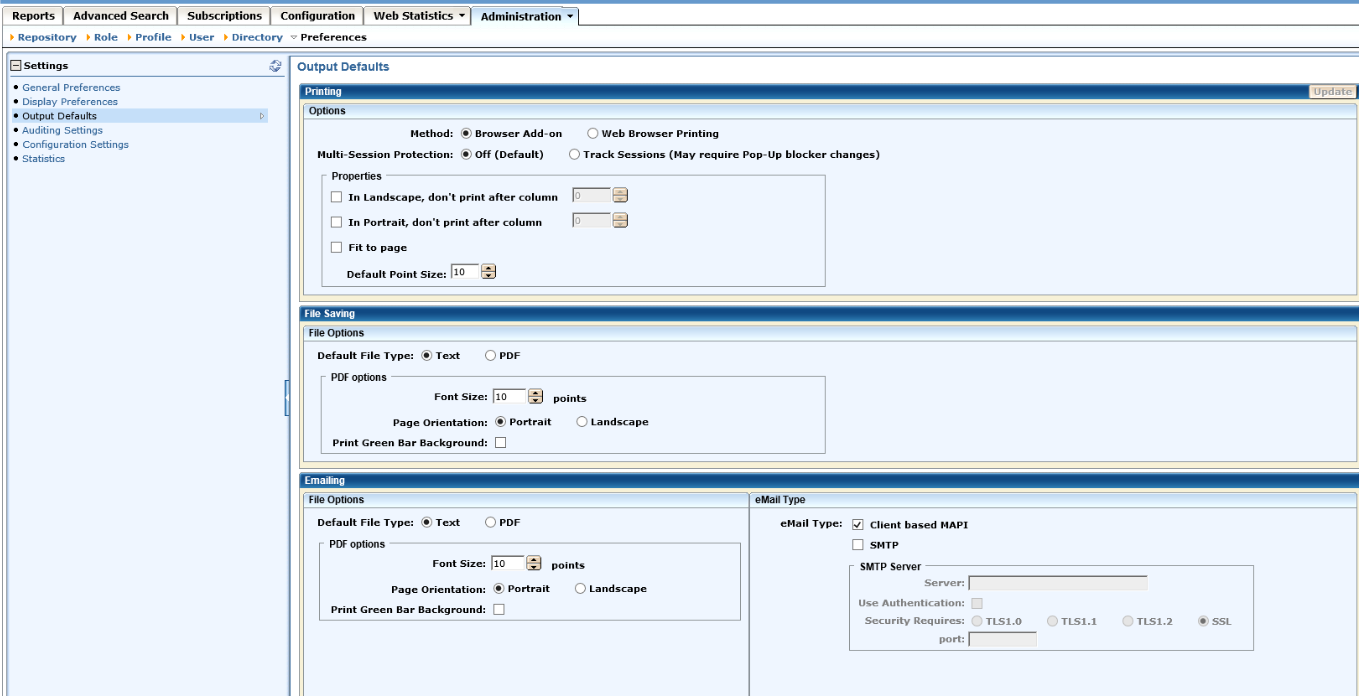The width and height of the screenshot is (1363, 697).
Task: Click File Saving Font Size spinner arrows
Action: click(x=535, y=397)
